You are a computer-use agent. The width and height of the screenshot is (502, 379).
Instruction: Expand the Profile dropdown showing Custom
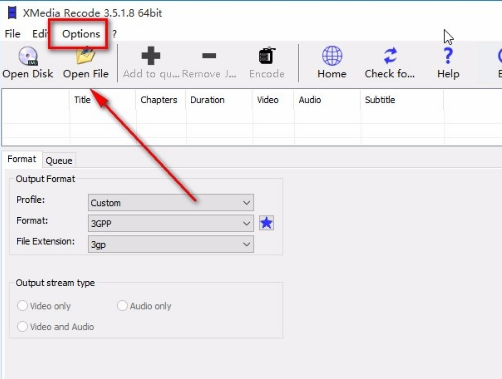coord(171,203)
